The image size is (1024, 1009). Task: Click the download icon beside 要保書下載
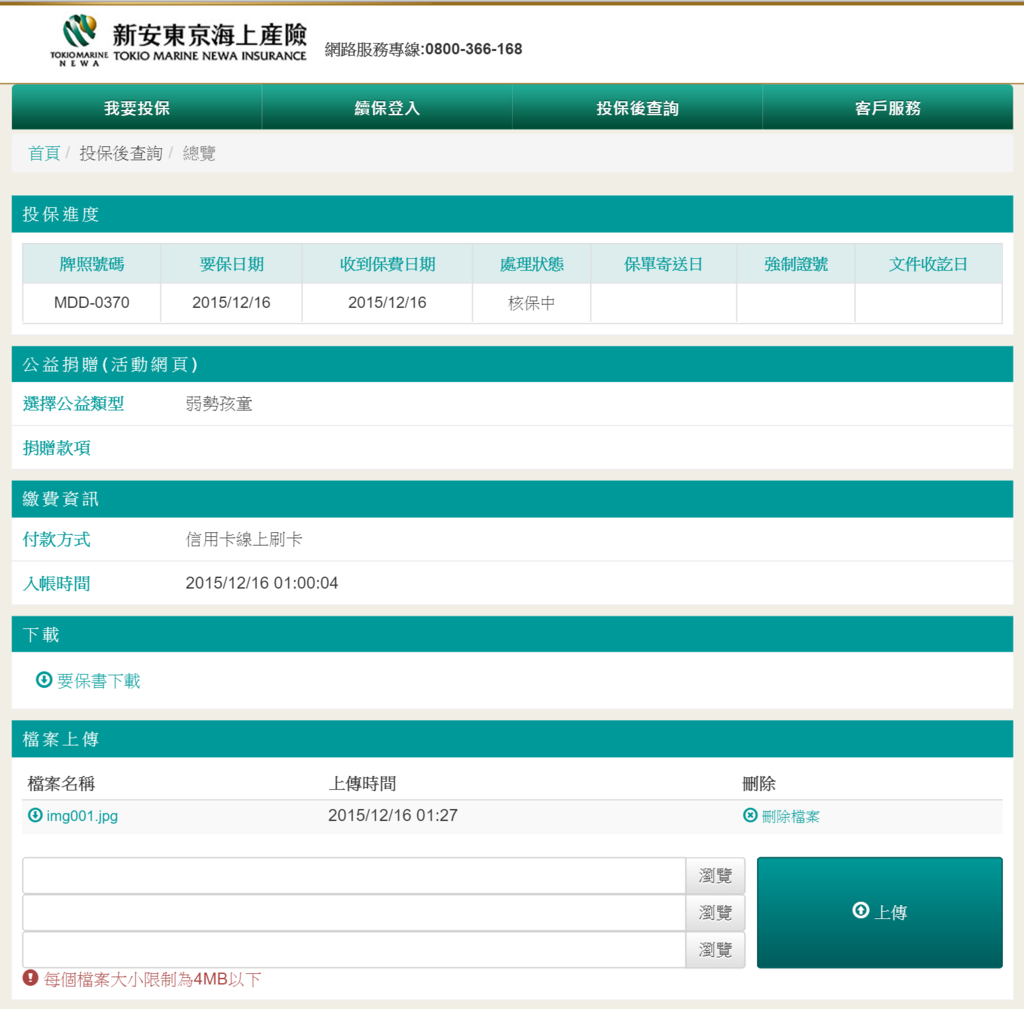(43, 680)
